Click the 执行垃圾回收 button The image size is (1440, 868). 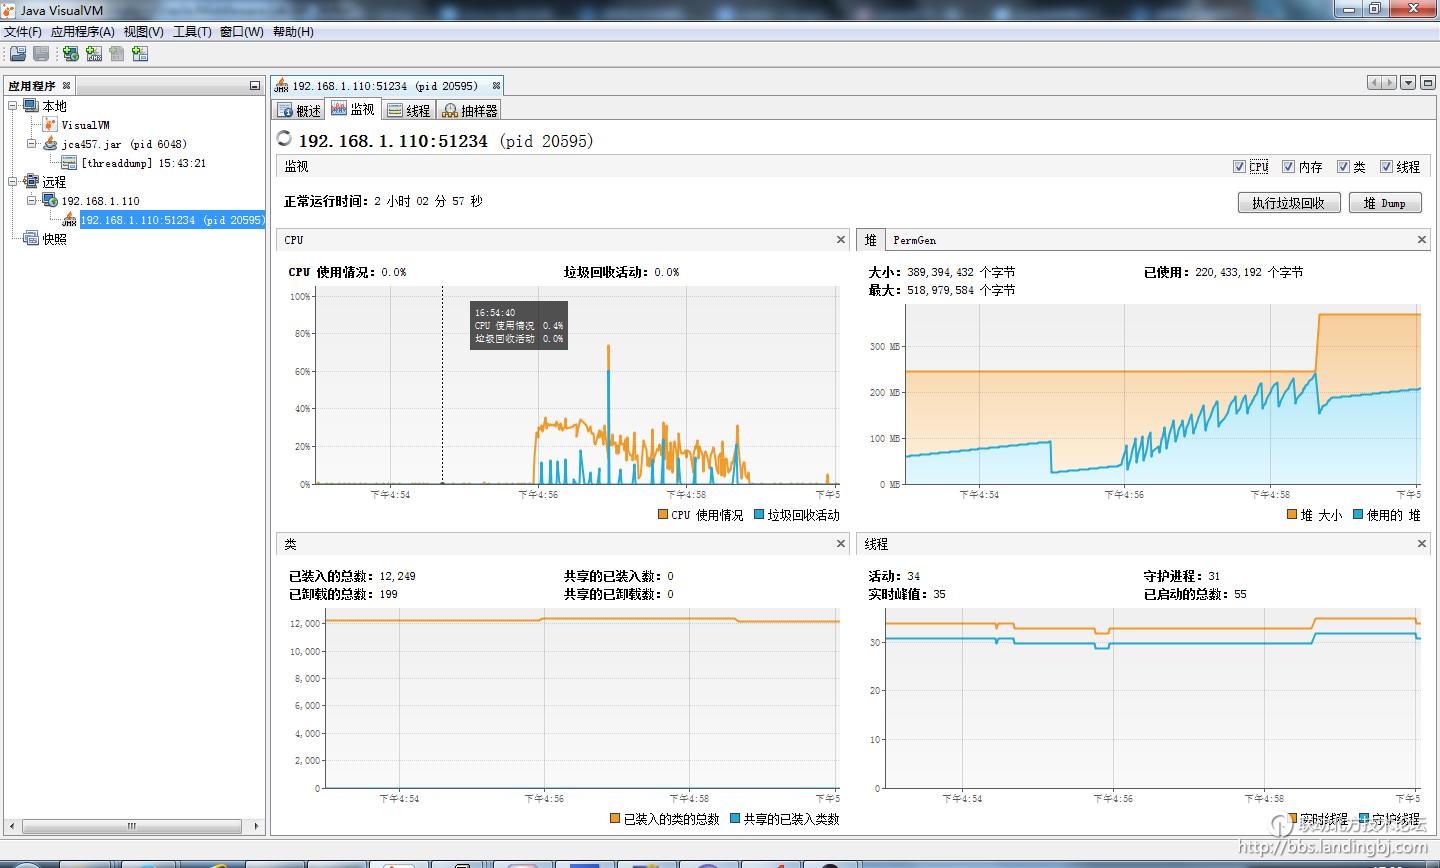[x=1288, y=203]
